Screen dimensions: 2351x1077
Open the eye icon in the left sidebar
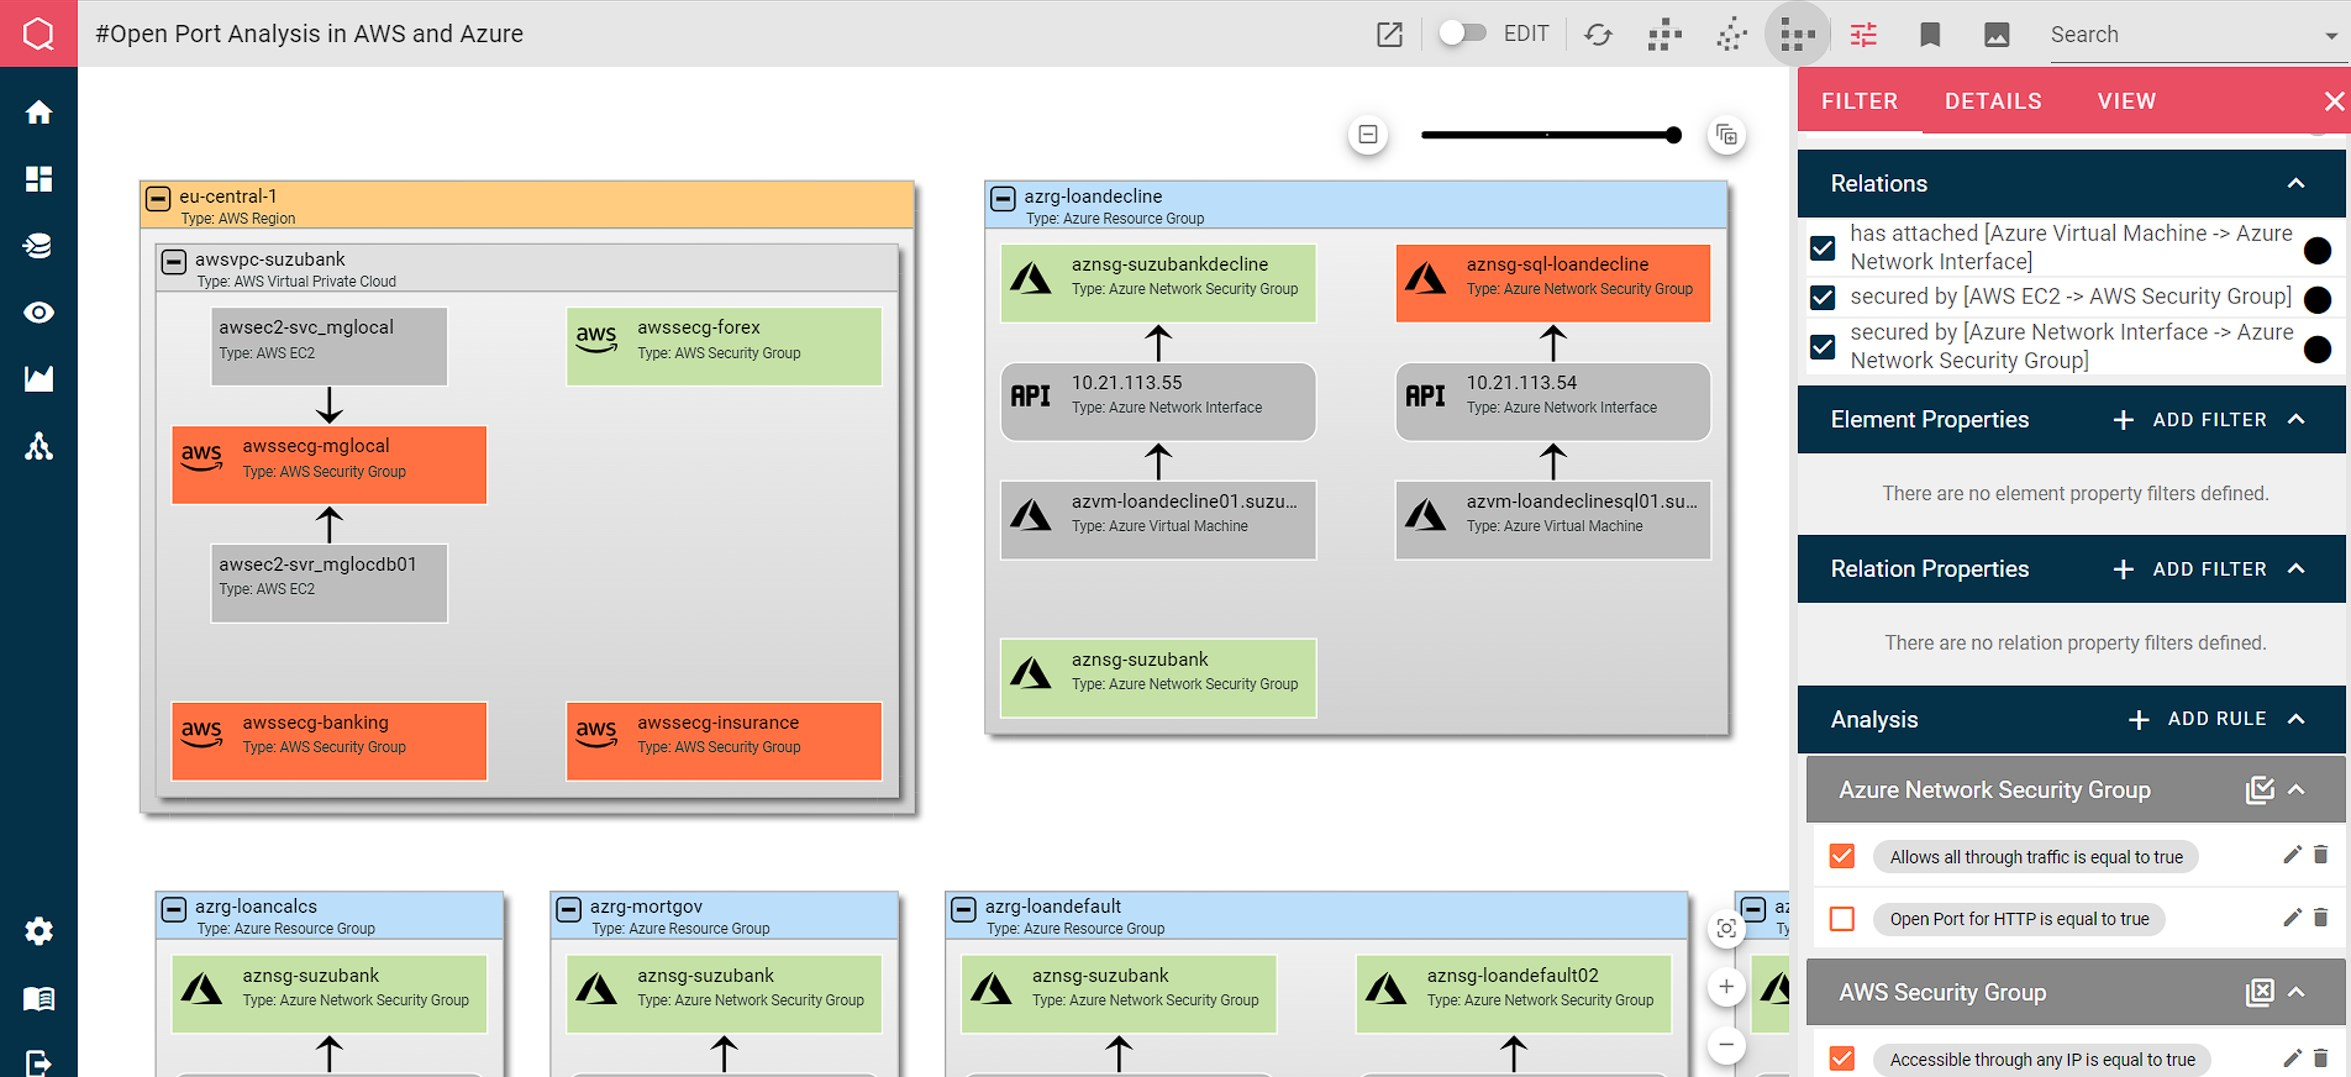coord(38,313)
